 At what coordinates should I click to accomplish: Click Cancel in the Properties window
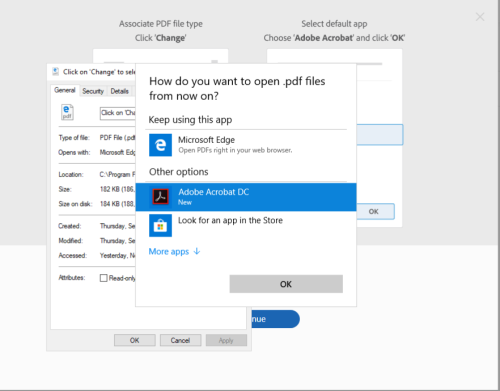(180, 340)
